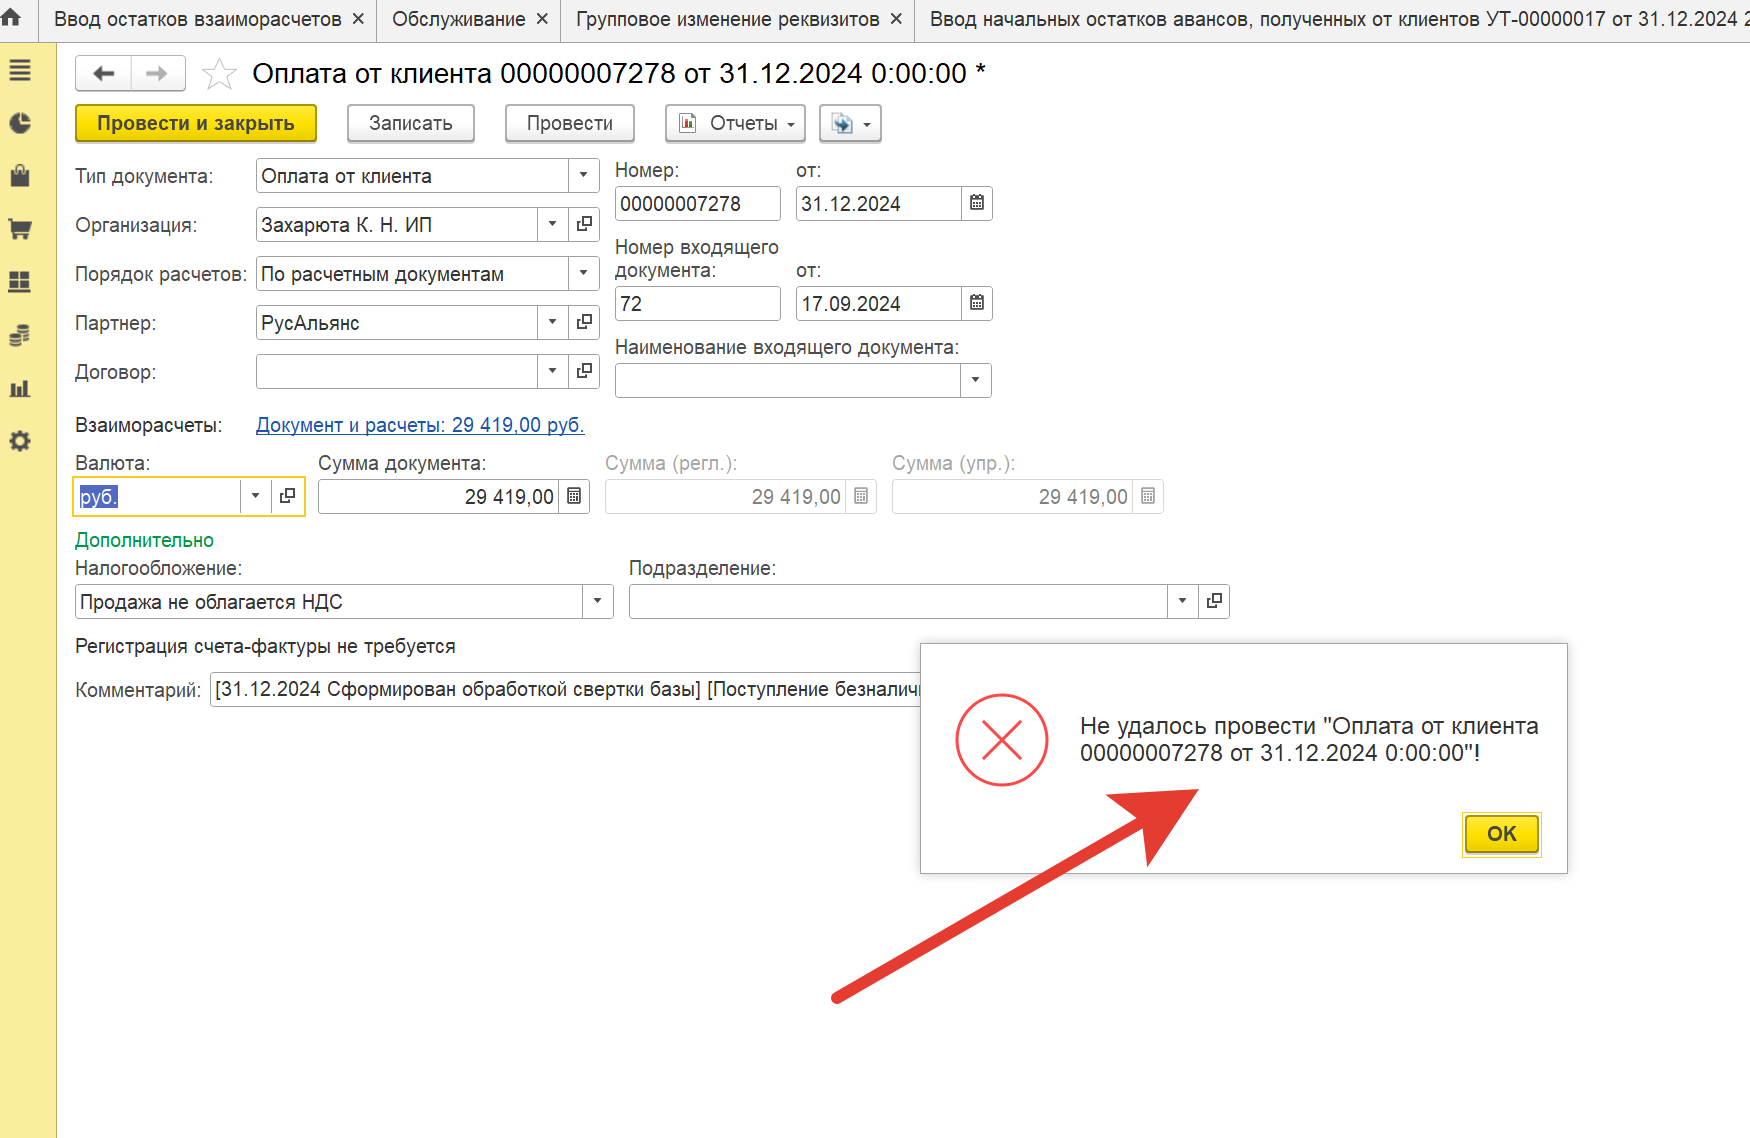
Task: Open the Документ и расчеты link
Action: (420, 425)
